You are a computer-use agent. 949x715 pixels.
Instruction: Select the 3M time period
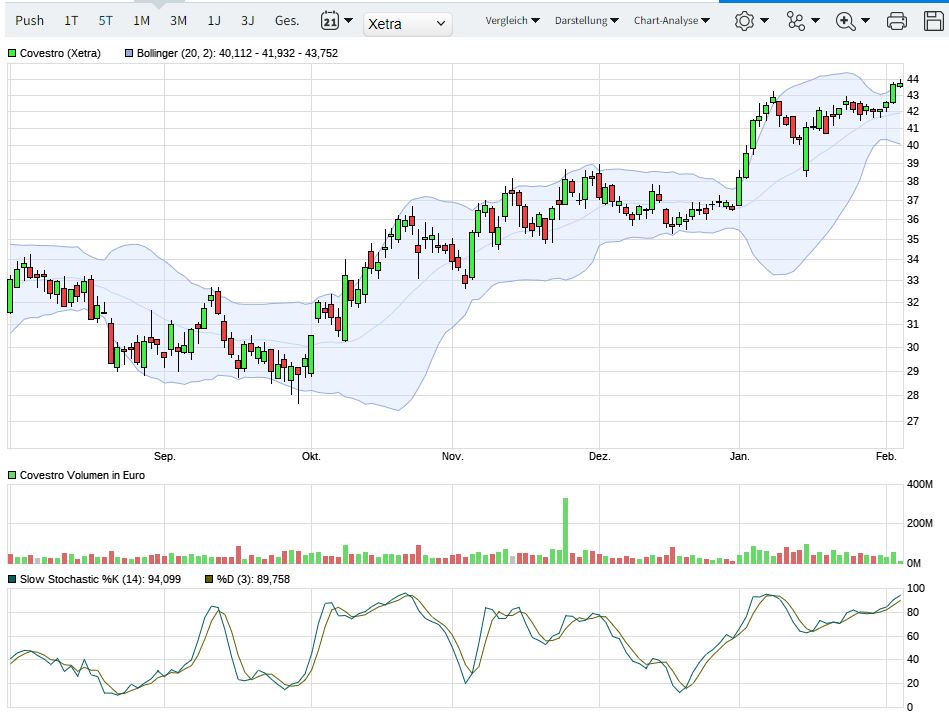point(178,21)
